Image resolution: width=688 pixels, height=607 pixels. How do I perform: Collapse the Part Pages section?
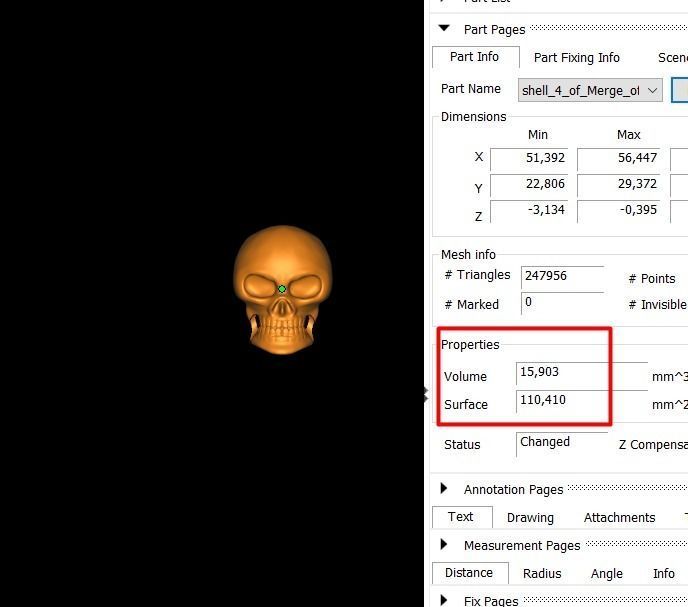pos(444,28)
